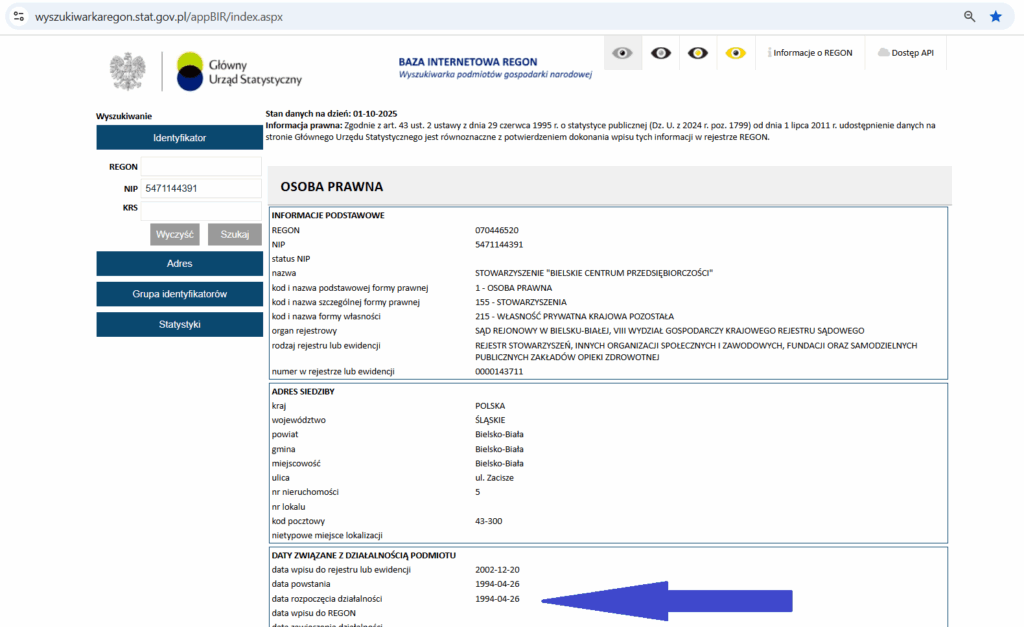Select the gray eye default contrast icon
The image size is (1024, 627).
(622, 52)
